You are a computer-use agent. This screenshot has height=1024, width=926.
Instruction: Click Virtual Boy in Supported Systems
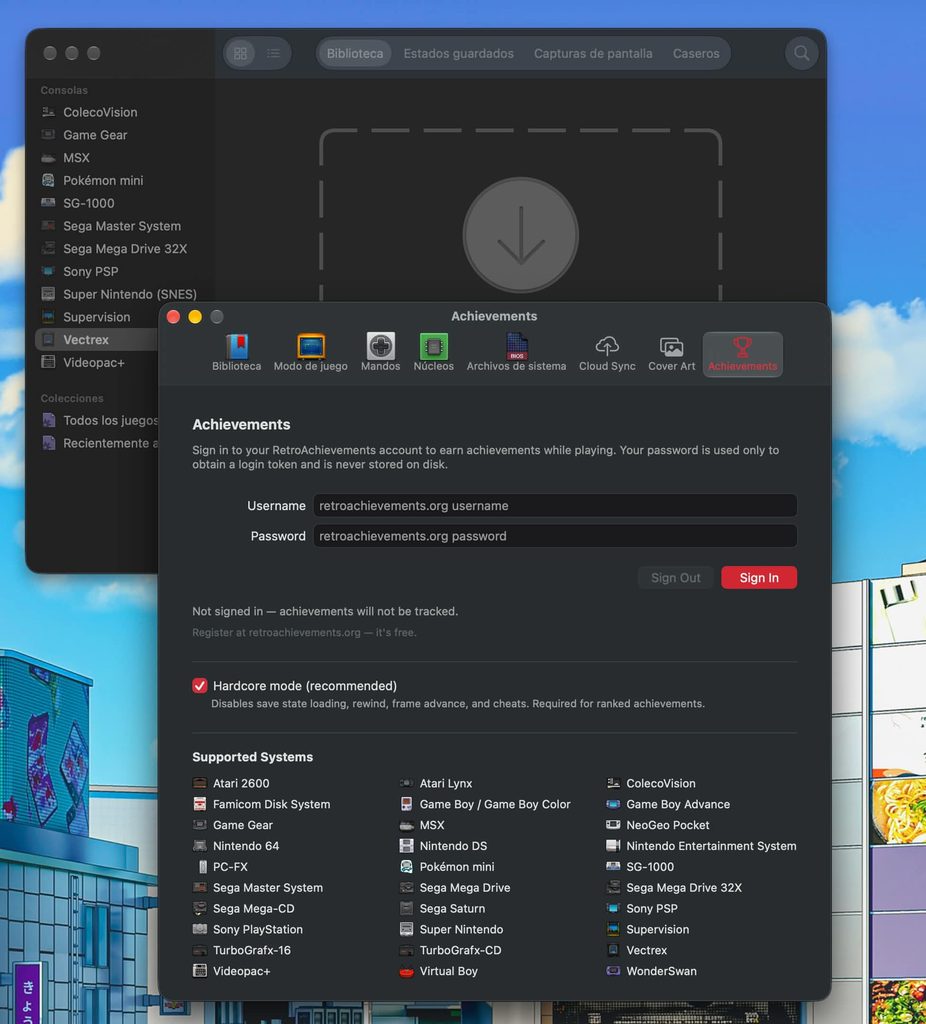pos(438,971)
